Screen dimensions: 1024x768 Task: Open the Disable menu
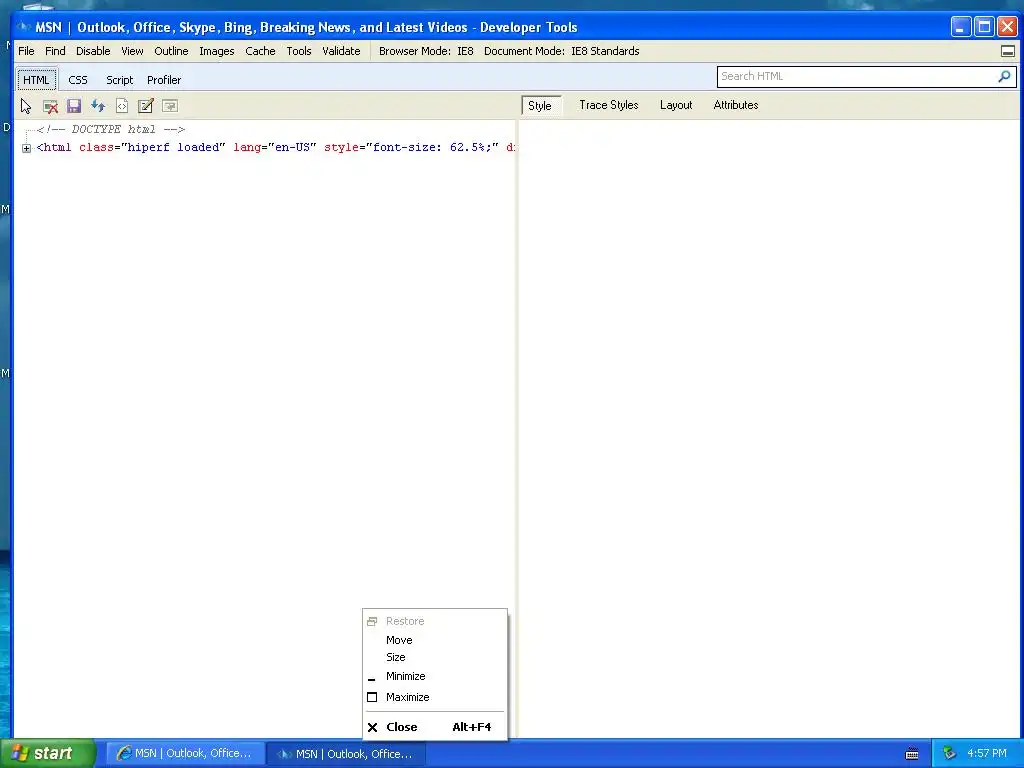coord(93,51)
